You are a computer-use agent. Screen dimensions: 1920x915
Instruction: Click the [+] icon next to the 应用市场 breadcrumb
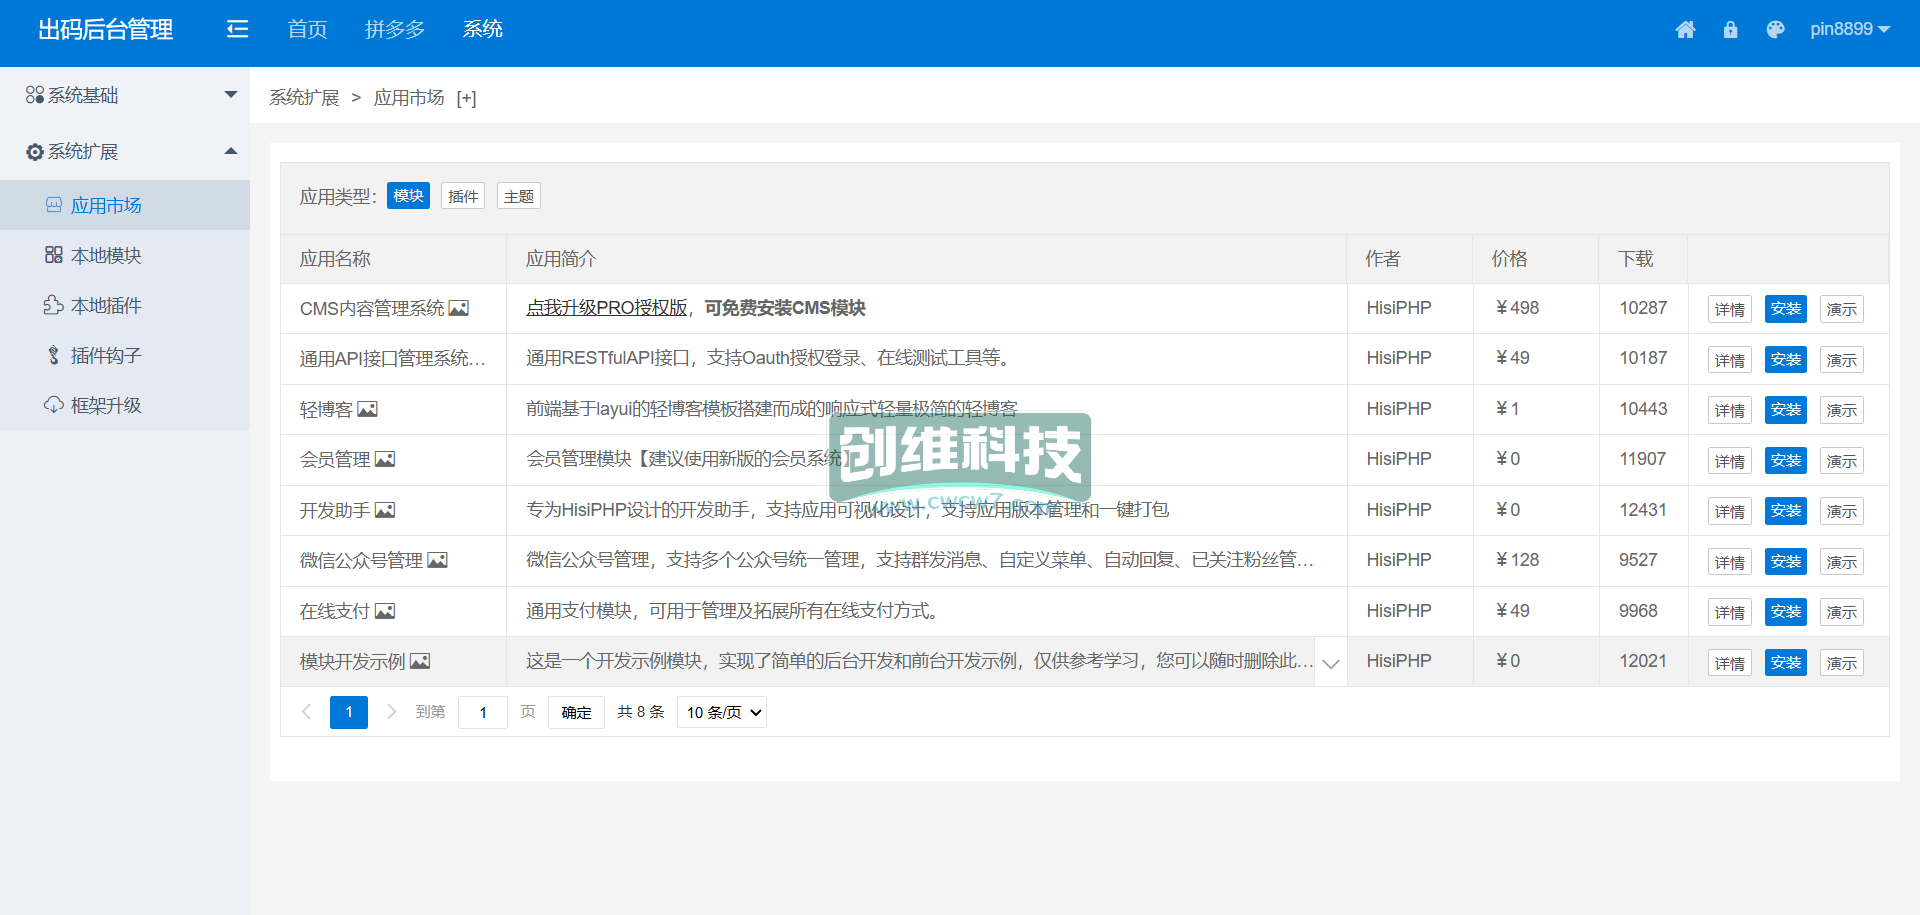pos(466,98)
